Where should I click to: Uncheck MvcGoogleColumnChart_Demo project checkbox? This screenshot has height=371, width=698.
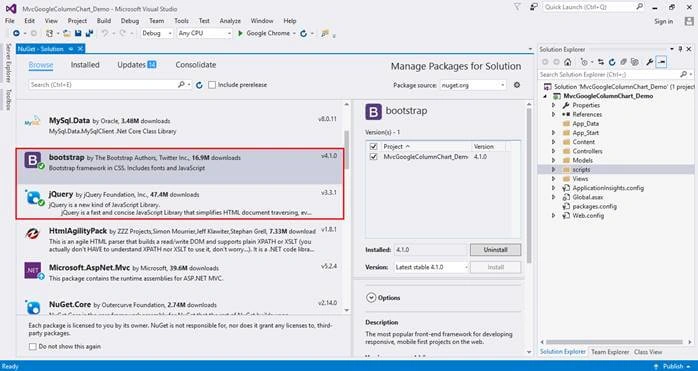(x=373, y=157)
